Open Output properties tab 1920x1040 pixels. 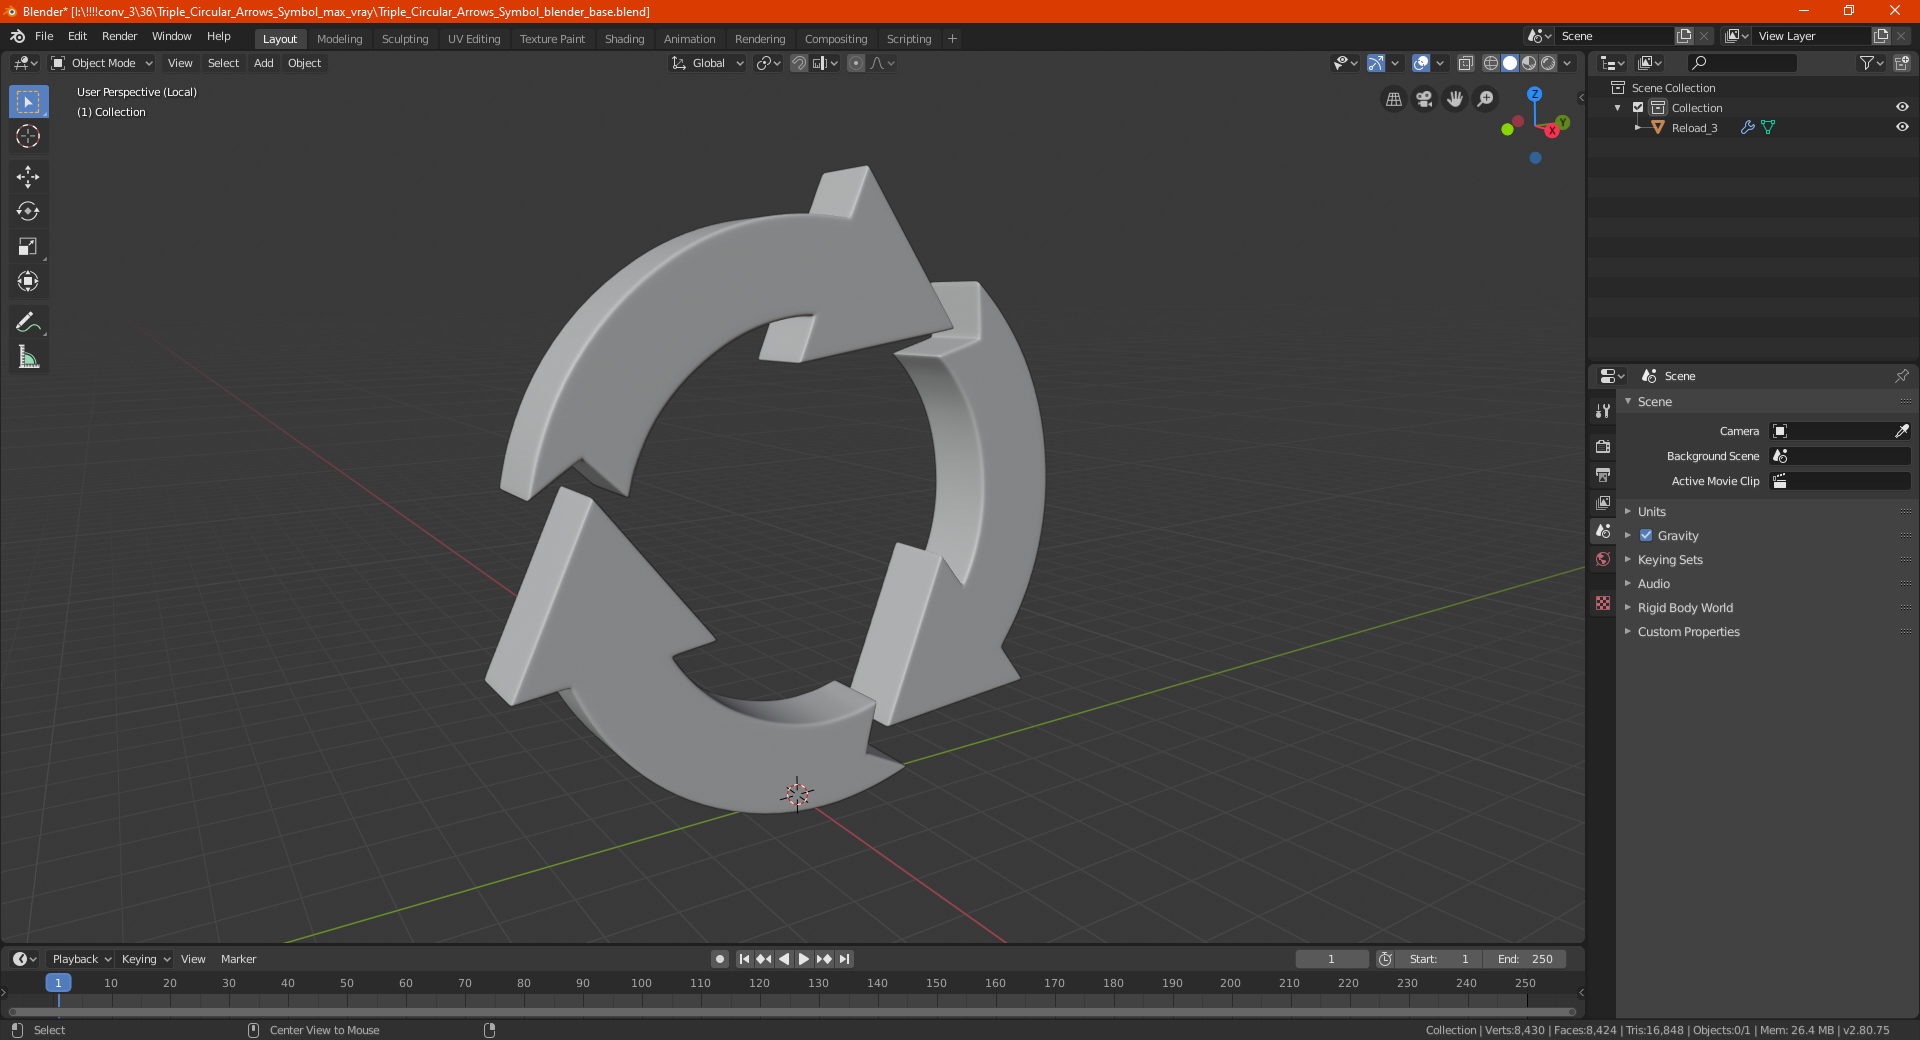[1603, 474]
